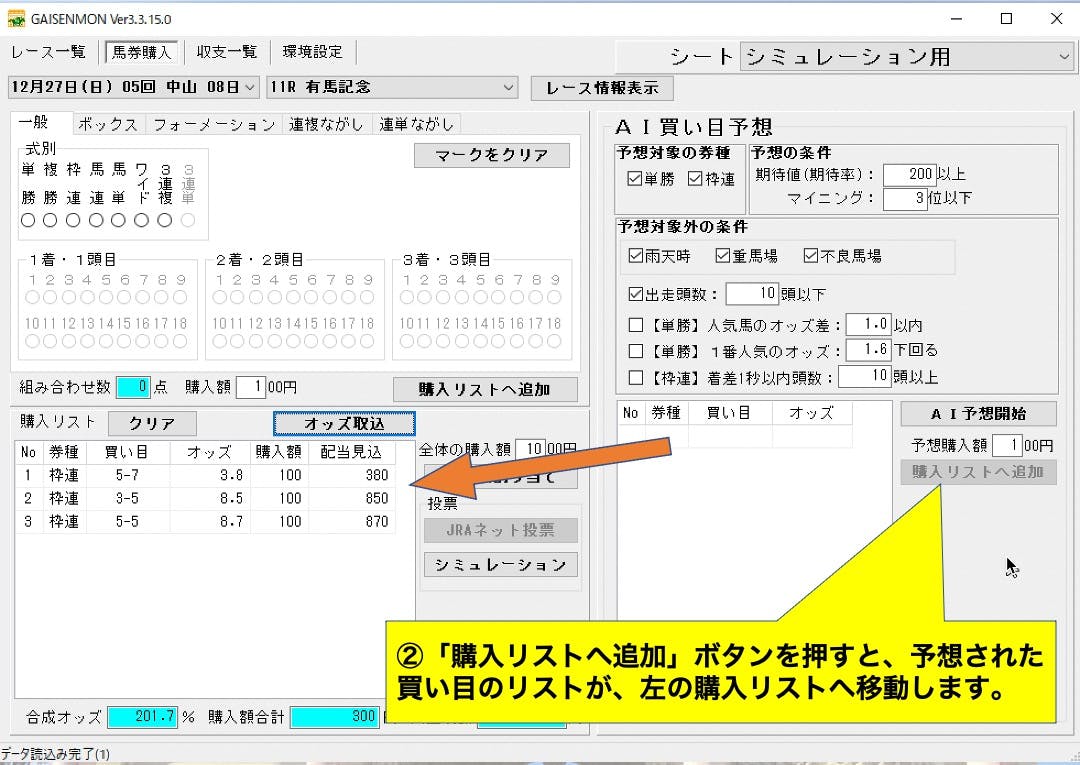Screen dimensions: 1080x765
Task: Click the 1番人気のオッズ input showing 1.6
Action: 869,350
